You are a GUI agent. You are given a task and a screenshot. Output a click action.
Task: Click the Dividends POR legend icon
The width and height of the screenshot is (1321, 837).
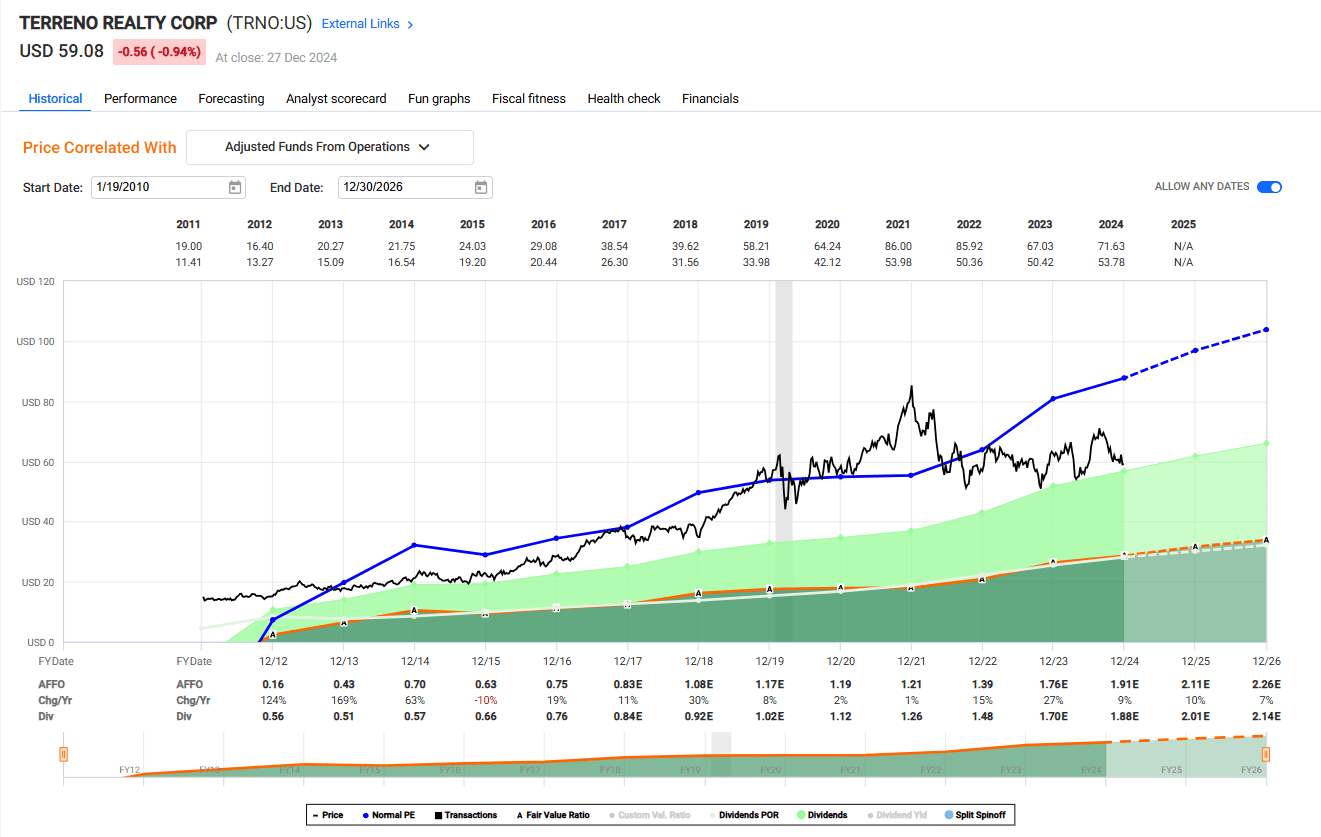coord(712,815)
